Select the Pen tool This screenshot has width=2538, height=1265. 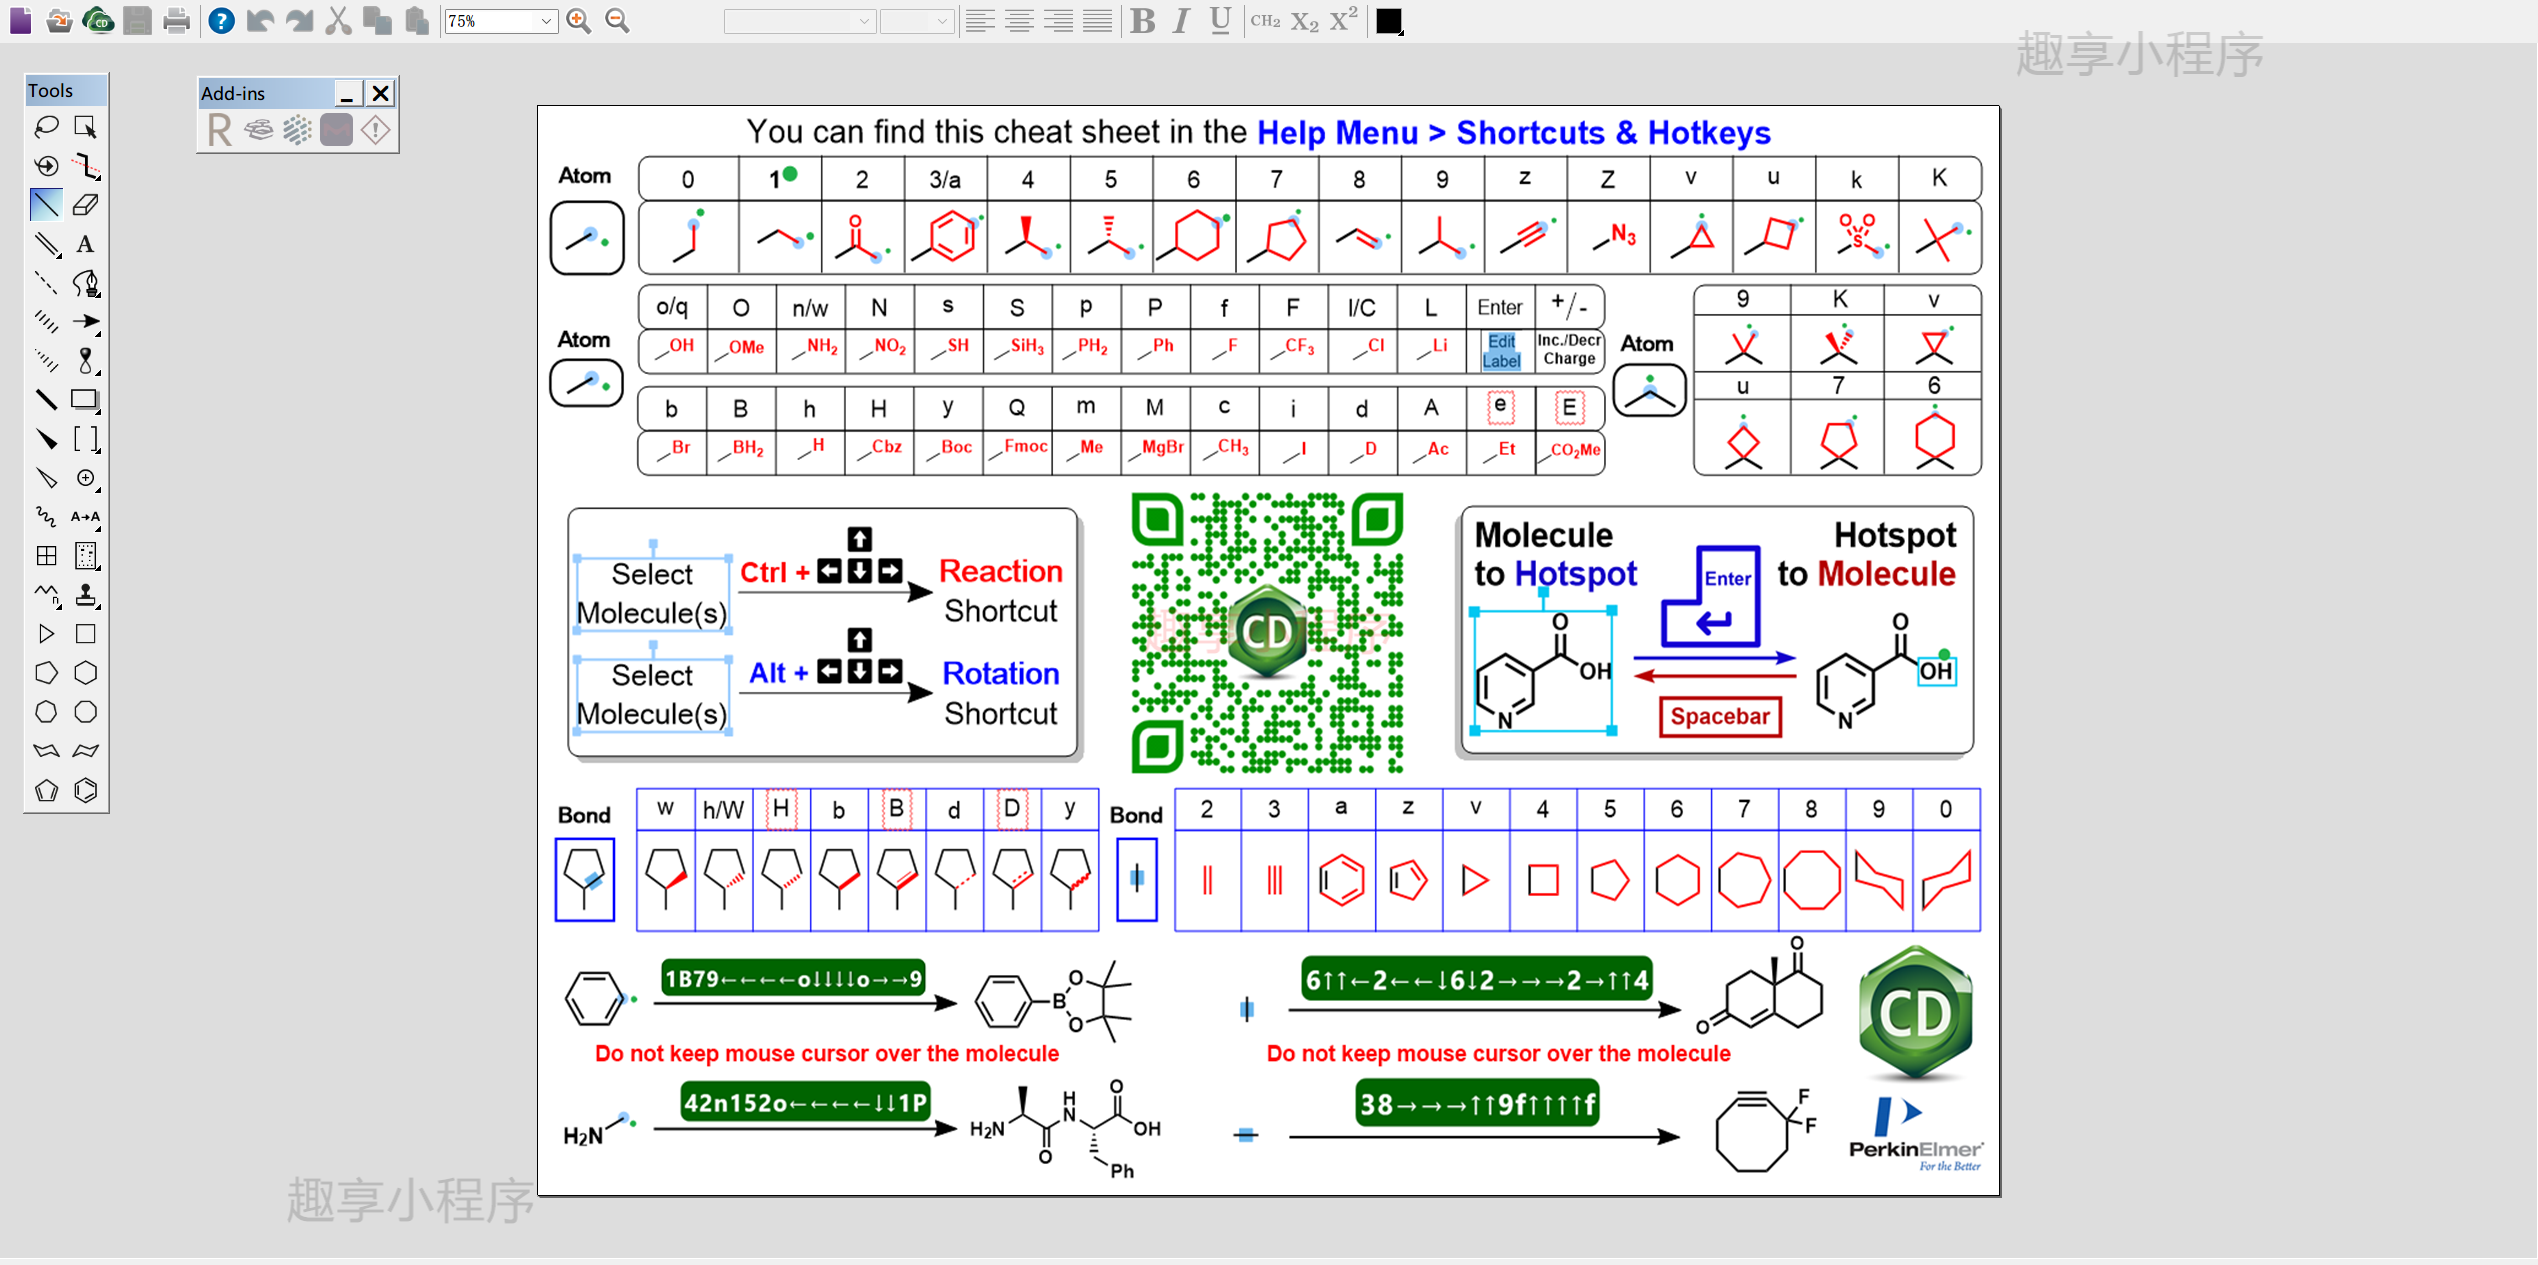pos(86,284)
